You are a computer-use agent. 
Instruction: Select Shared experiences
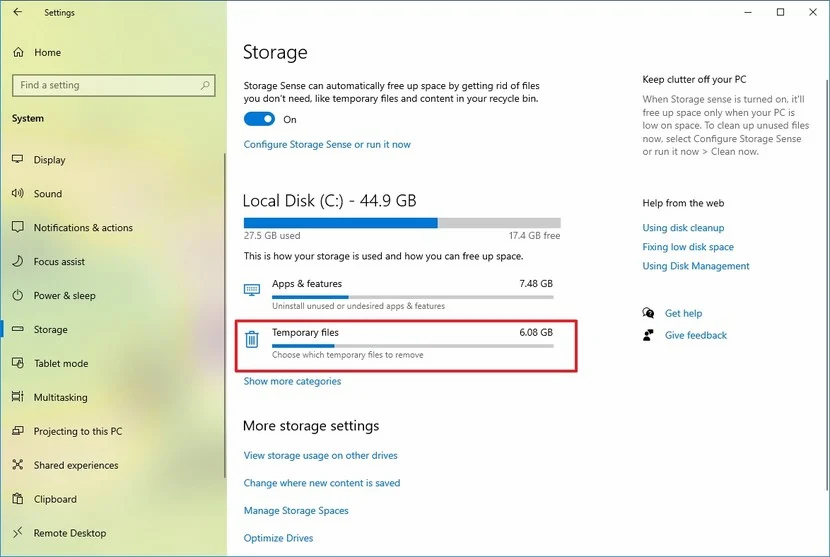(x=76, y=465)
